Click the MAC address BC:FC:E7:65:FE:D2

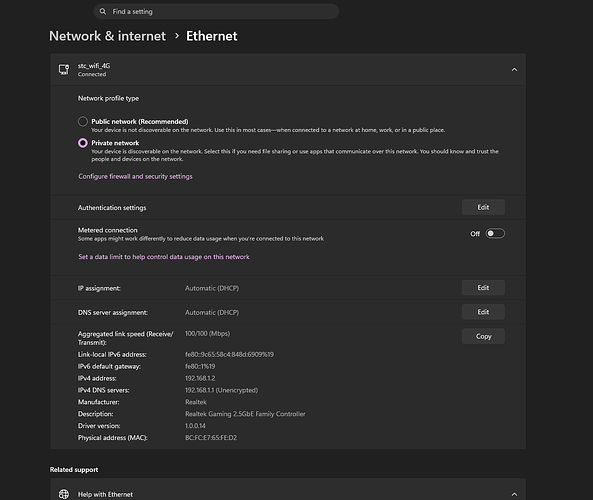click(211, 438)
